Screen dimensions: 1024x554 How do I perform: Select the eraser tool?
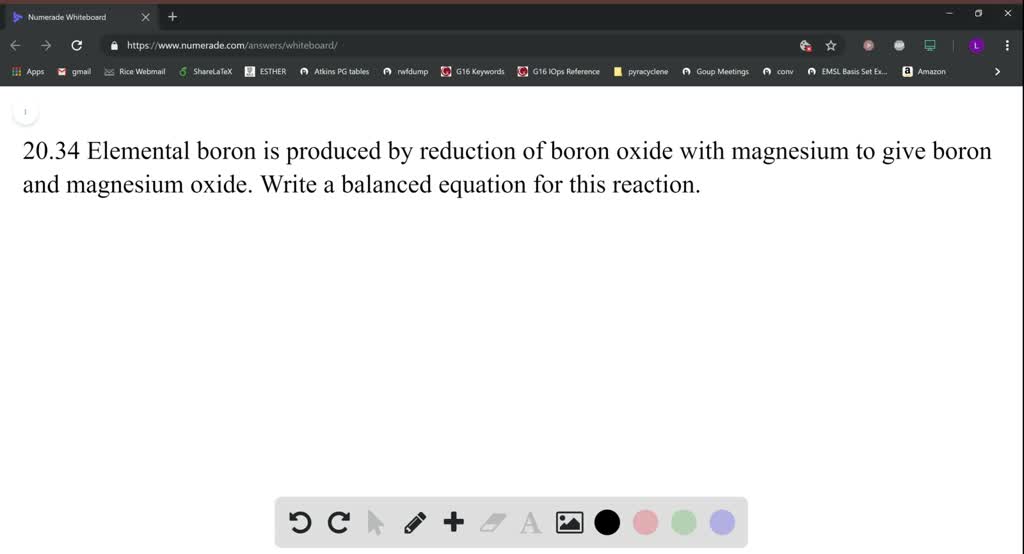coord(493,522)
